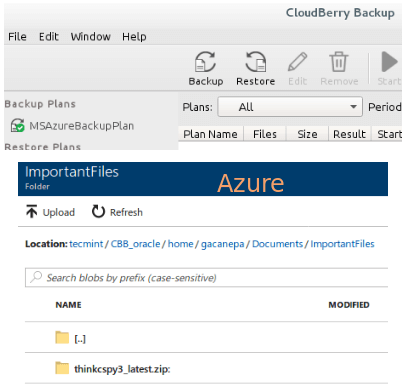Click the Refresh circular arrow icon
Screen dimensions: 402x389
point(98,211)
